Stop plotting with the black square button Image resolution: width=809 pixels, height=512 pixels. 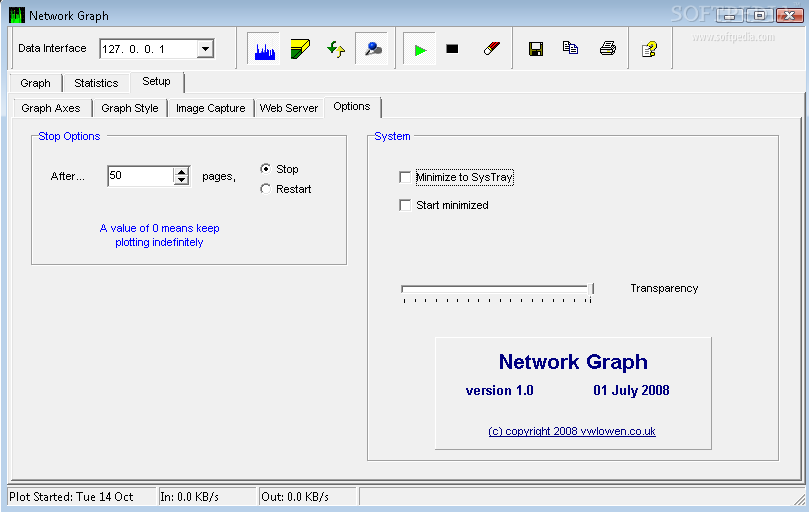pyautogui.click(x=452, y=49)
